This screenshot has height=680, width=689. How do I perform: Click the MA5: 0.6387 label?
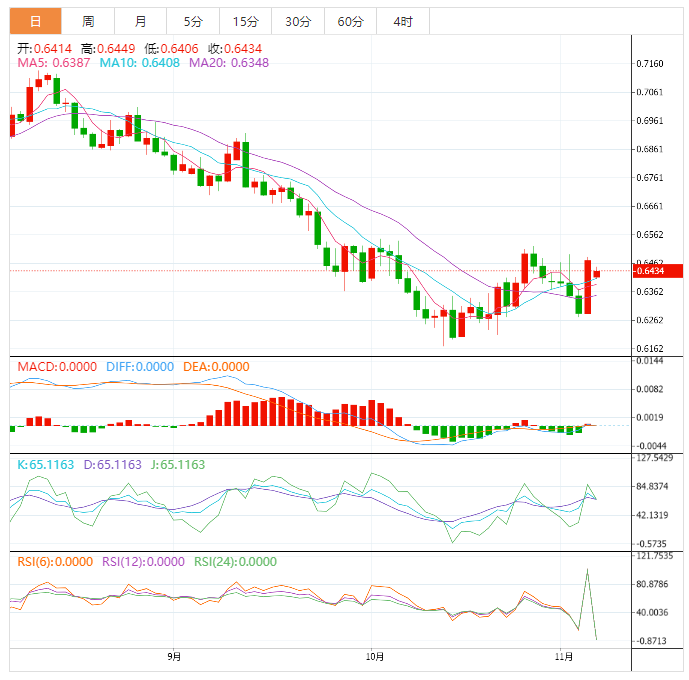click(x=54, y=63)
